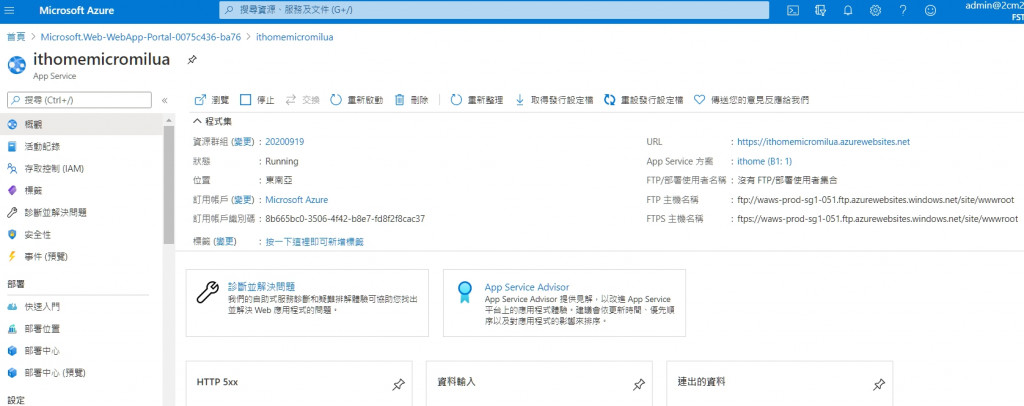The image size is (1024, 406).
Task: Collapse the left sidebar with chevrons
Action: pos(165,100)
